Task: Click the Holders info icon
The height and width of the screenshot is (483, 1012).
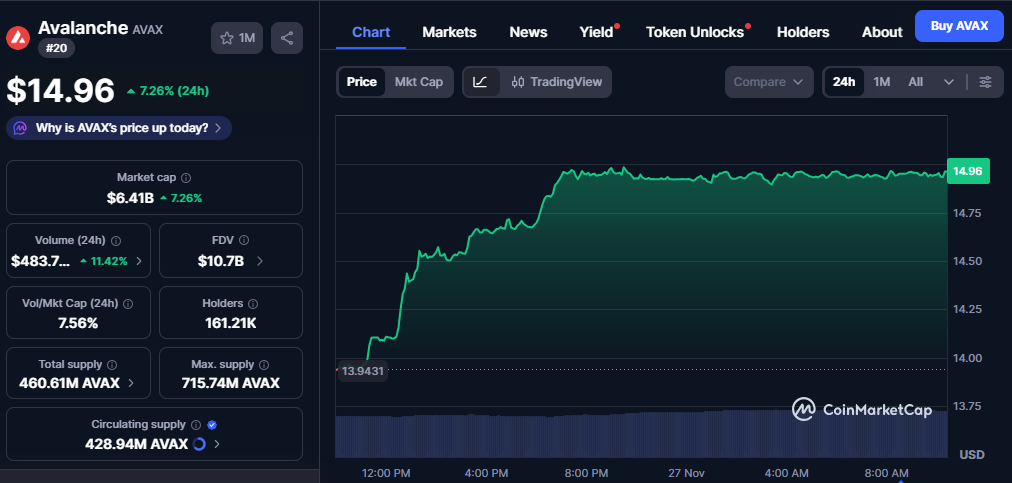Action: tap(253, 303)
